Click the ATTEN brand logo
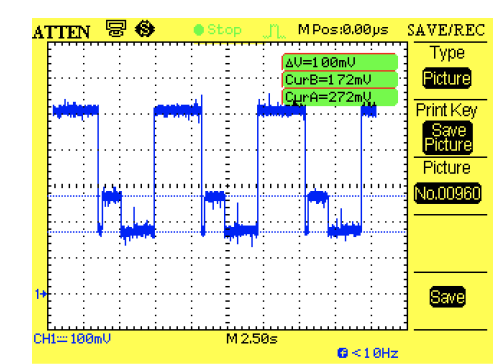Viewport: 493px width, 364px height. click(x=62, y=32)
